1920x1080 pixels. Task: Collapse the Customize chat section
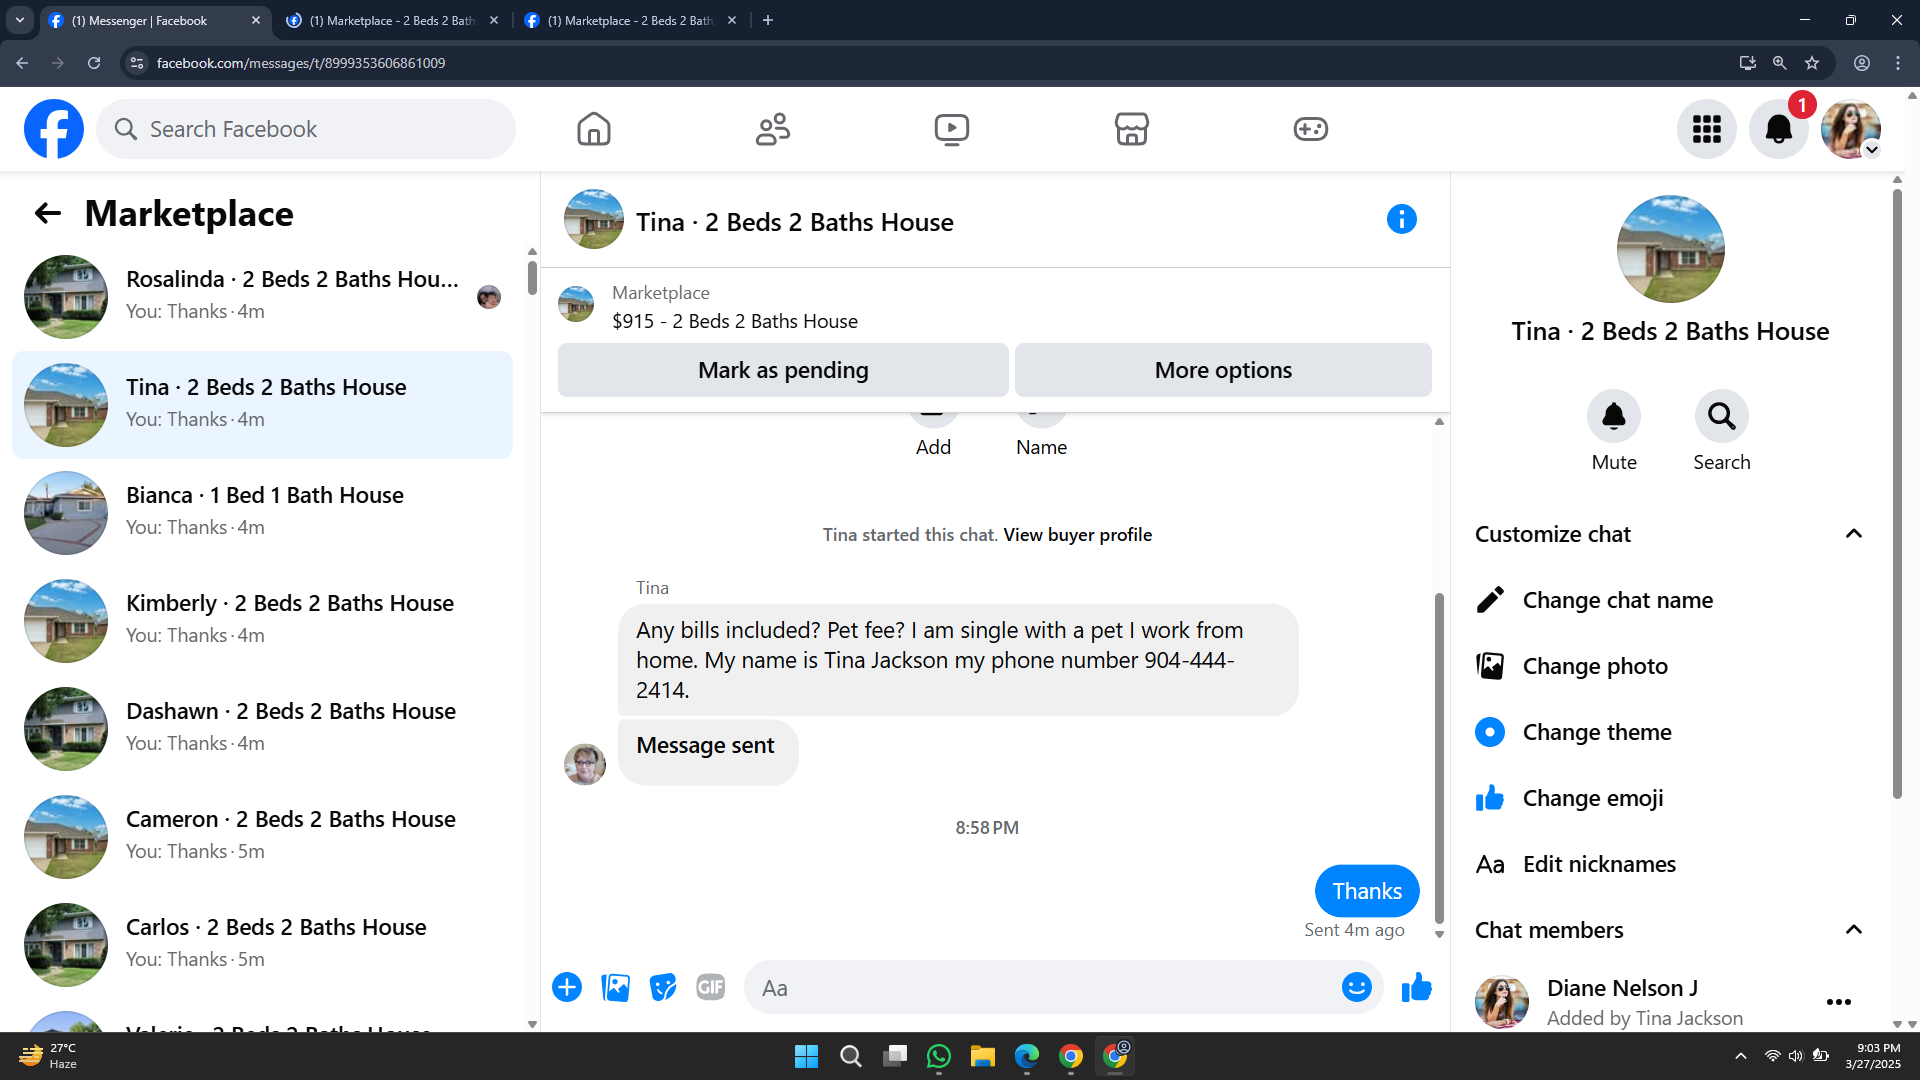(1854, 534)
